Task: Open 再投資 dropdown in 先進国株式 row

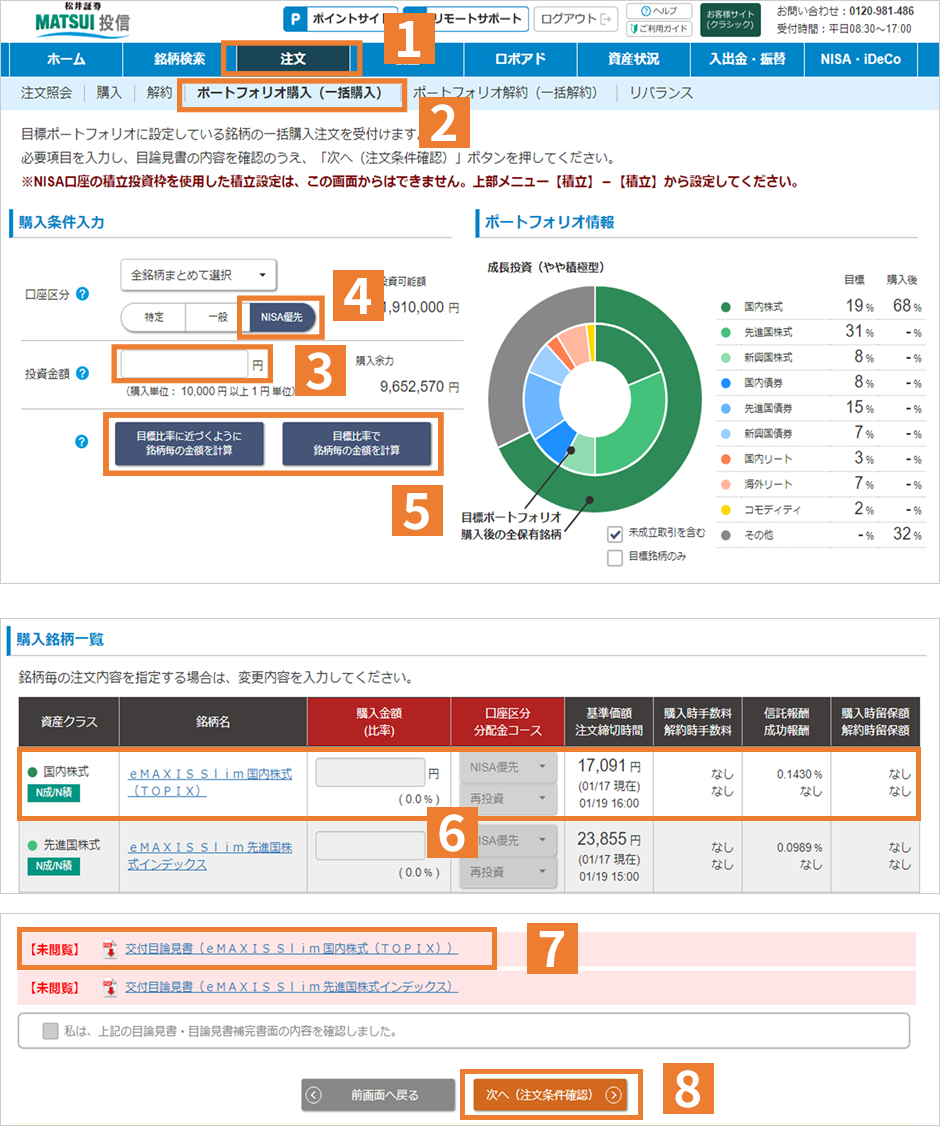Action: [x=508, y=872]
